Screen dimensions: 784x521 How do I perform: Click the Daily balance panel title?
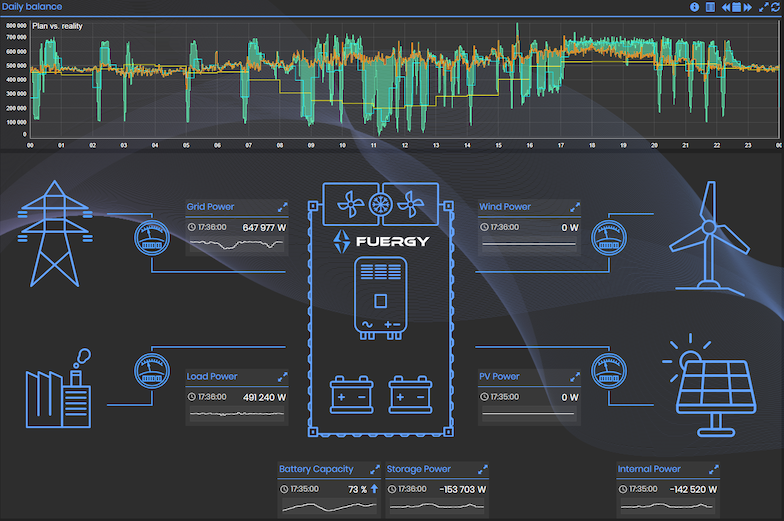(32, 6)
